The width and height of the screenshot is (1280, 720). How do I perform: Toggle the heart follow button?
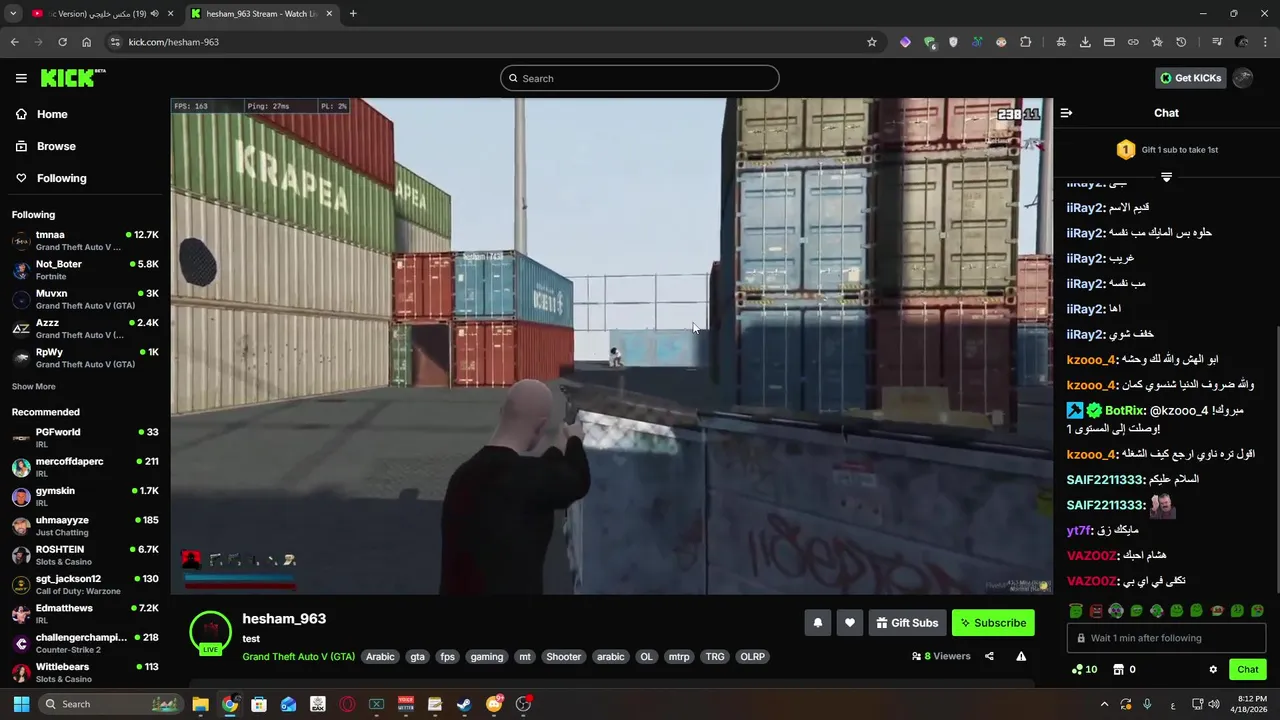point(849,623)
